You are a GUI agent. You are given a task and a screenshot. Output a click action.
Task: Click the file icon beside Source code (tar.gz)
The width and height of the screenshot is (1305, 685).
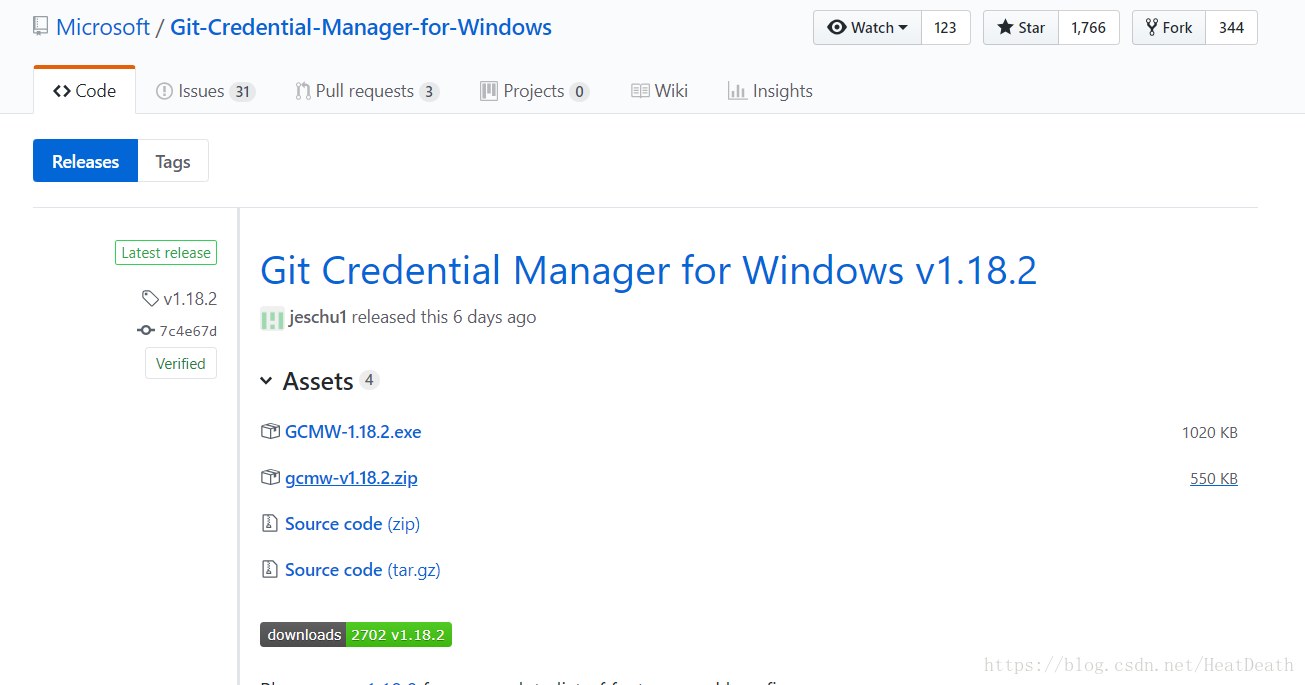point(269,569)
